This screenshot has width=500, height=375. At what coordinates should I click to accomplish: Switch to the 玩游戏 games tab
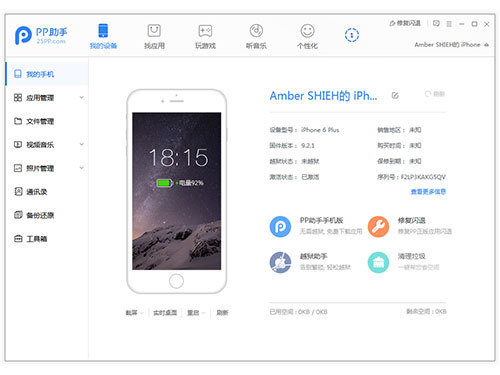[205, 36]
